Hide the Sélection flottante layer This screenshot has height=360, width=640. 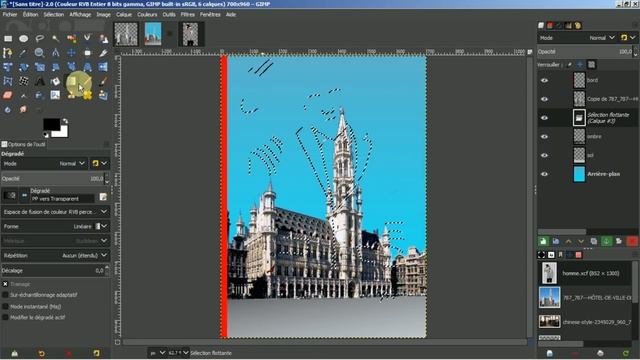tap(544, 118)
